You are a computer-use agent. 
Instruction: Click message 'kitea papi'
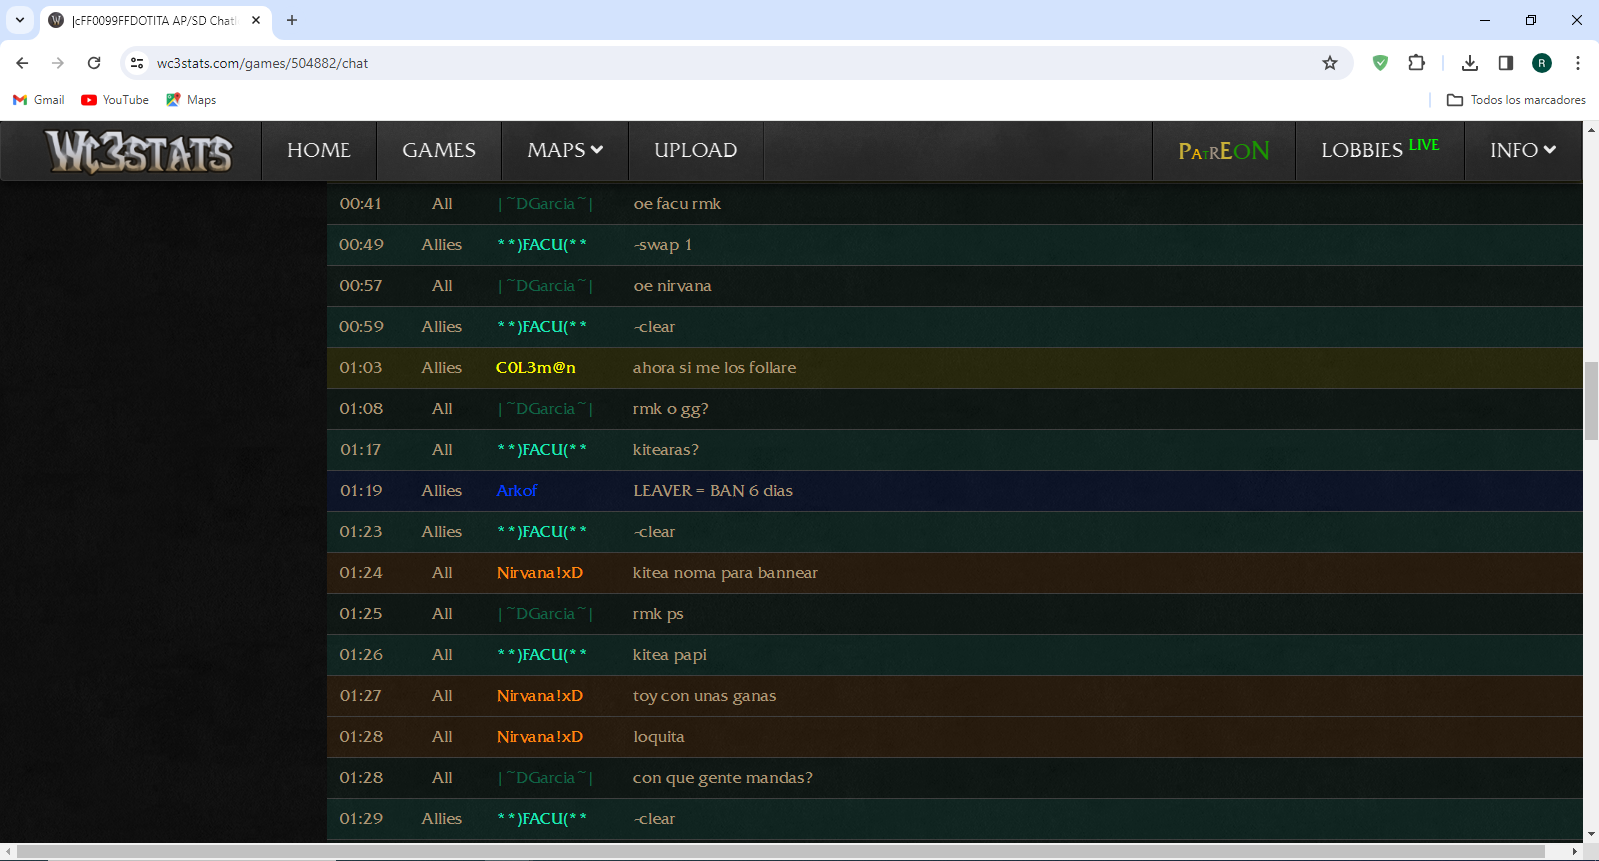670,655
